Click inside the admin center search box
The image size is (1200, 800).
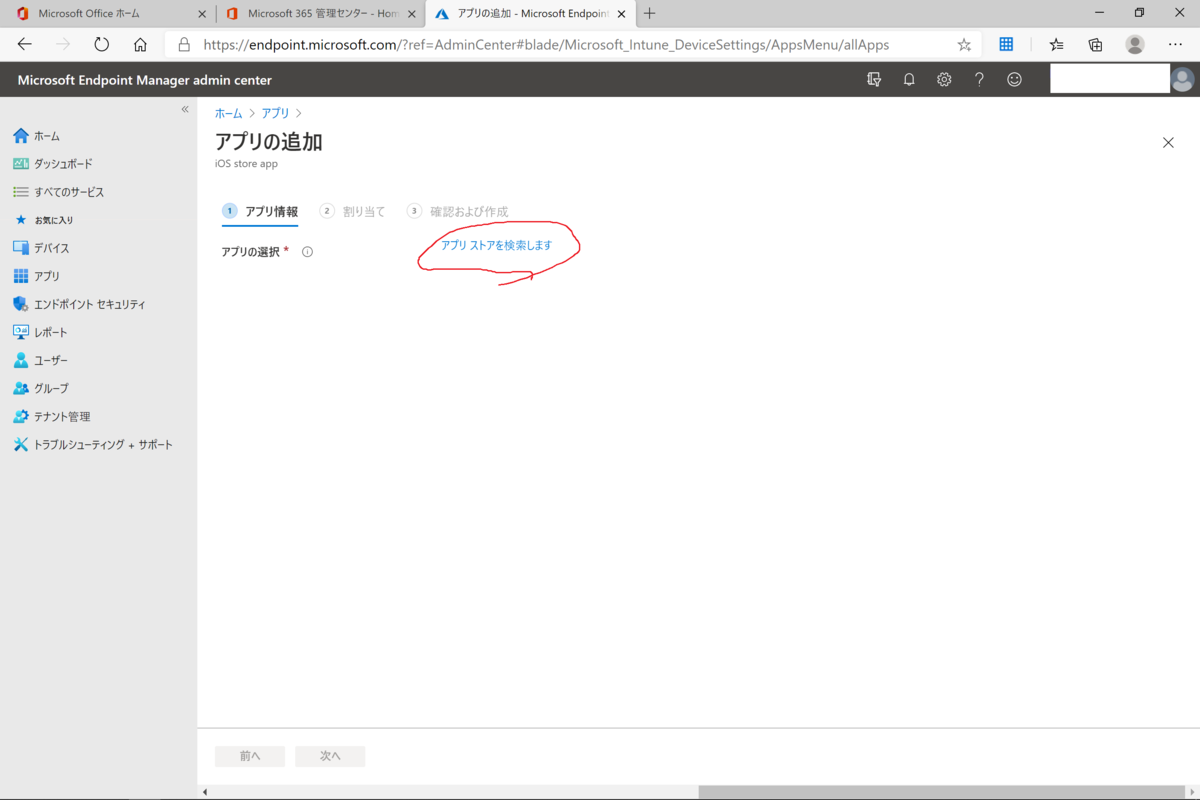point(1110,78)
